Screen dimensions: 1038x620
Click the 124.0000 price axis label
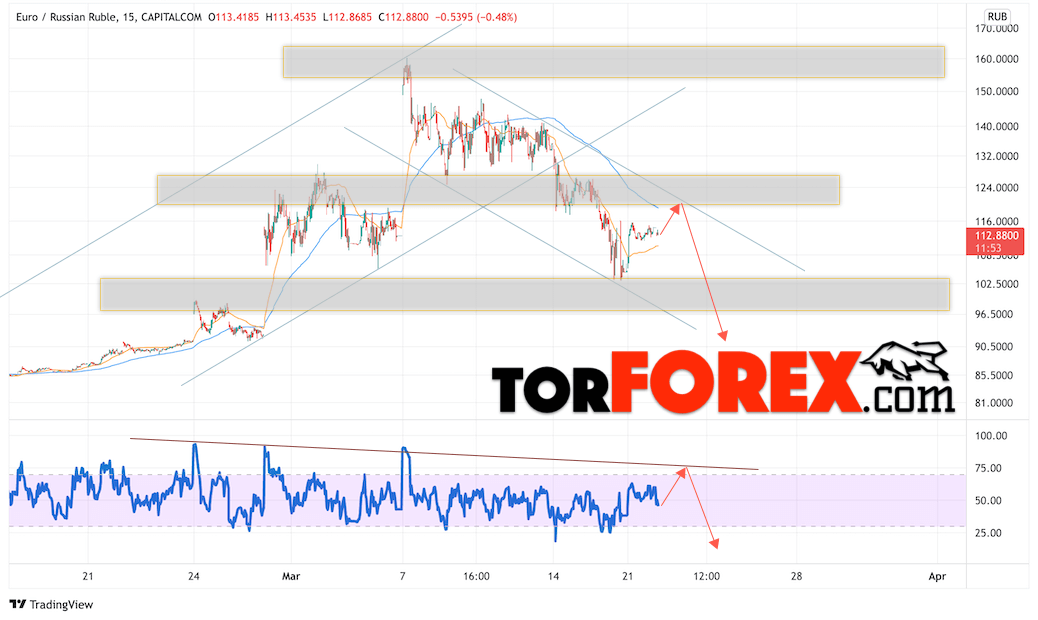click(996, 188)
